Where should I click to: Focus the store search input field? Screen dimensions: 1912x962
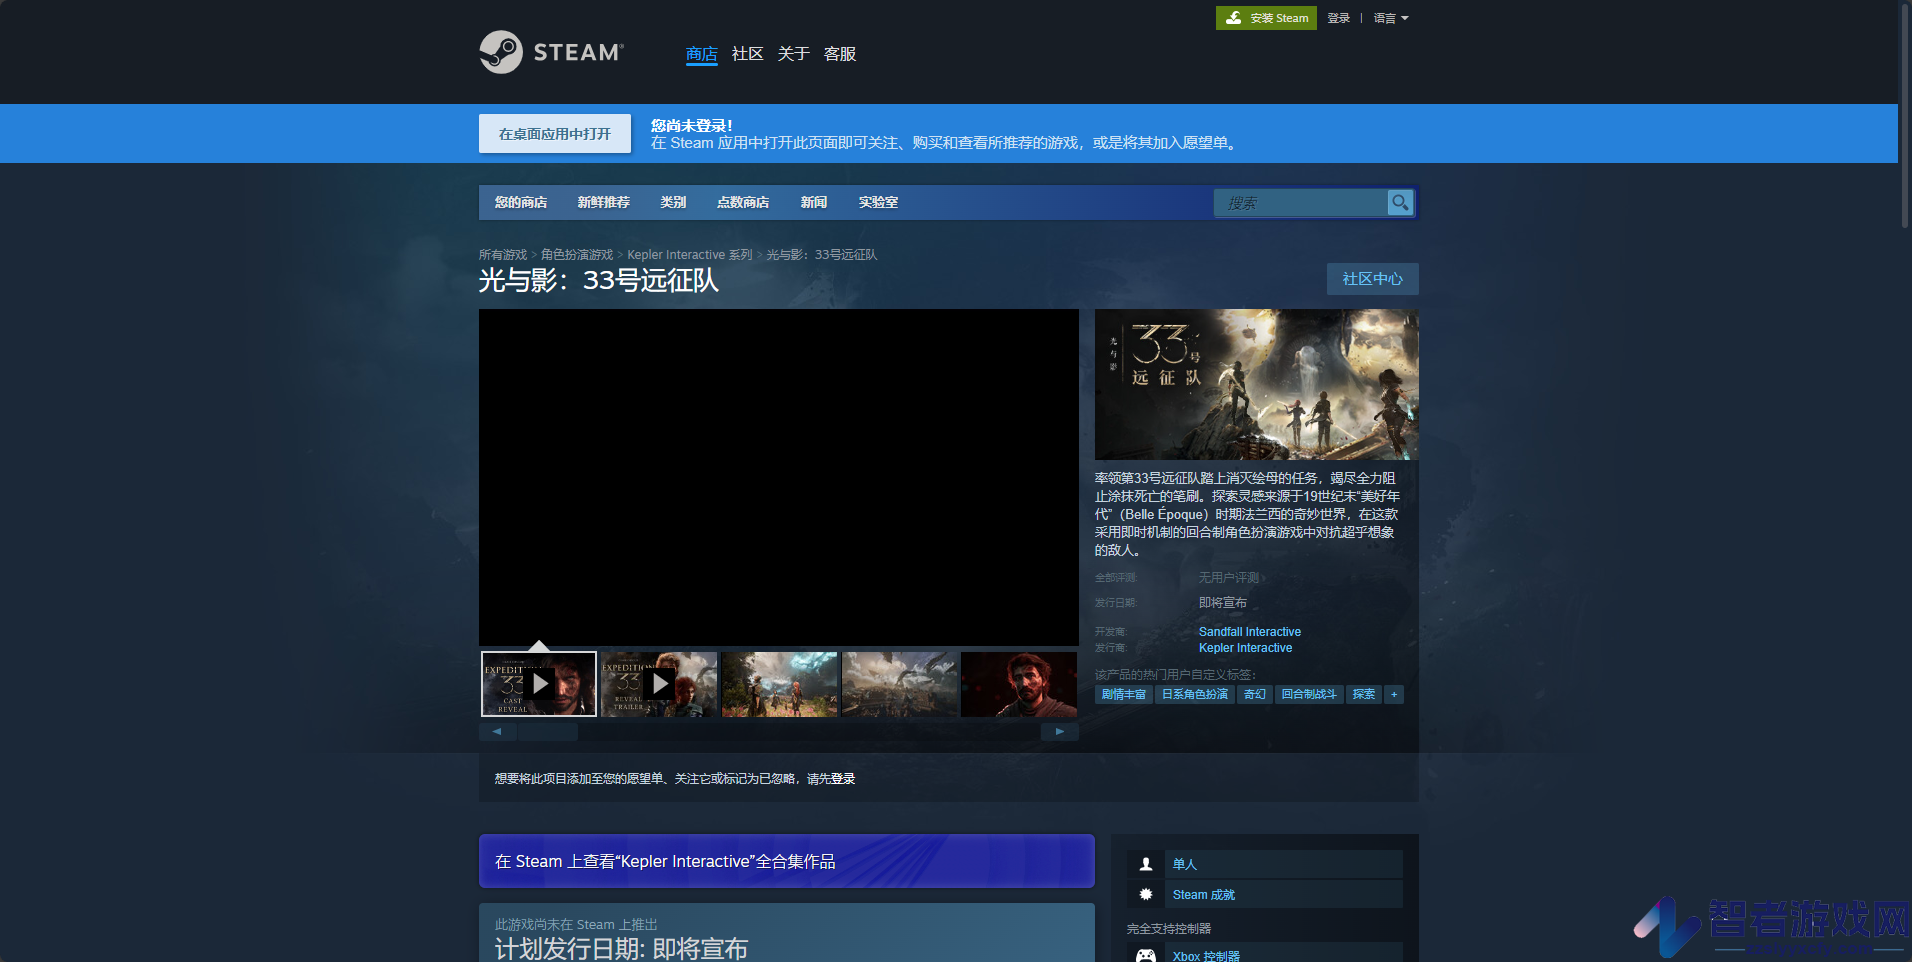1302,203
